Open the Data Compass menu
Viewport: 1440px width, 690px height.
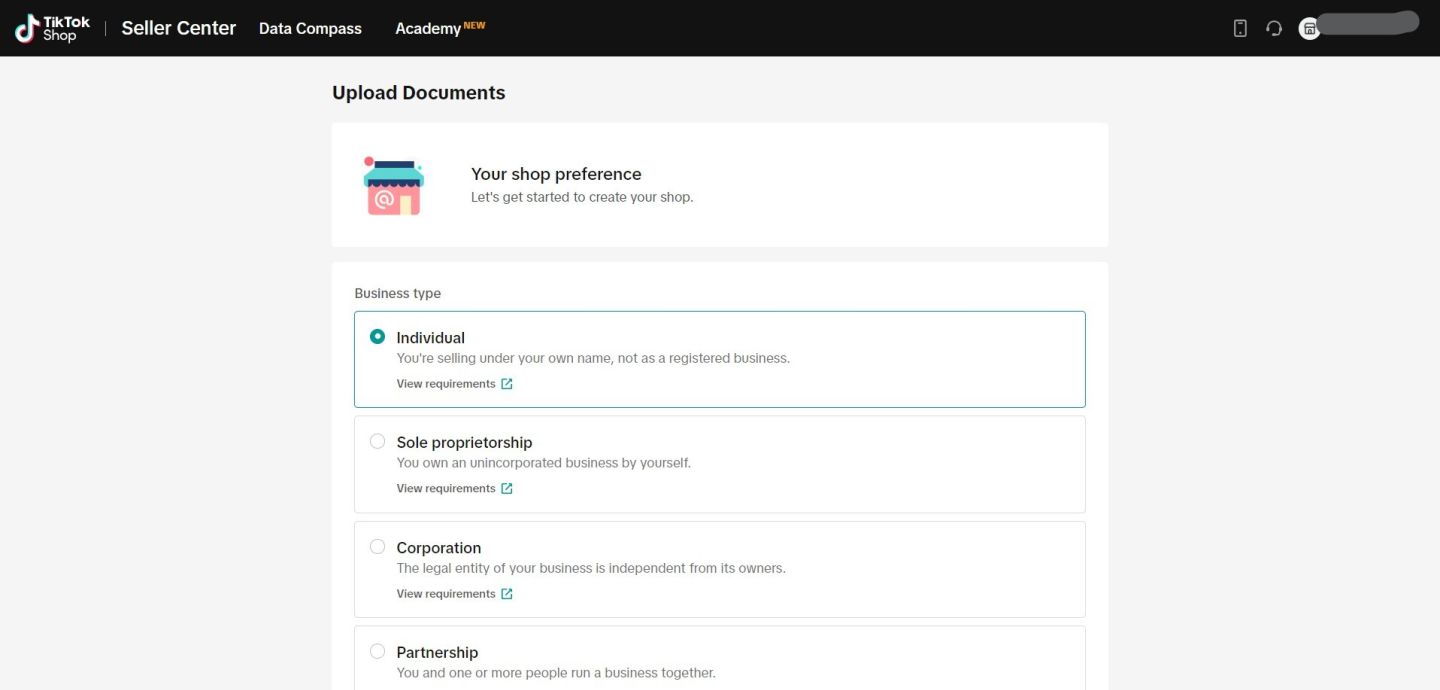click(x=310, y=28)
